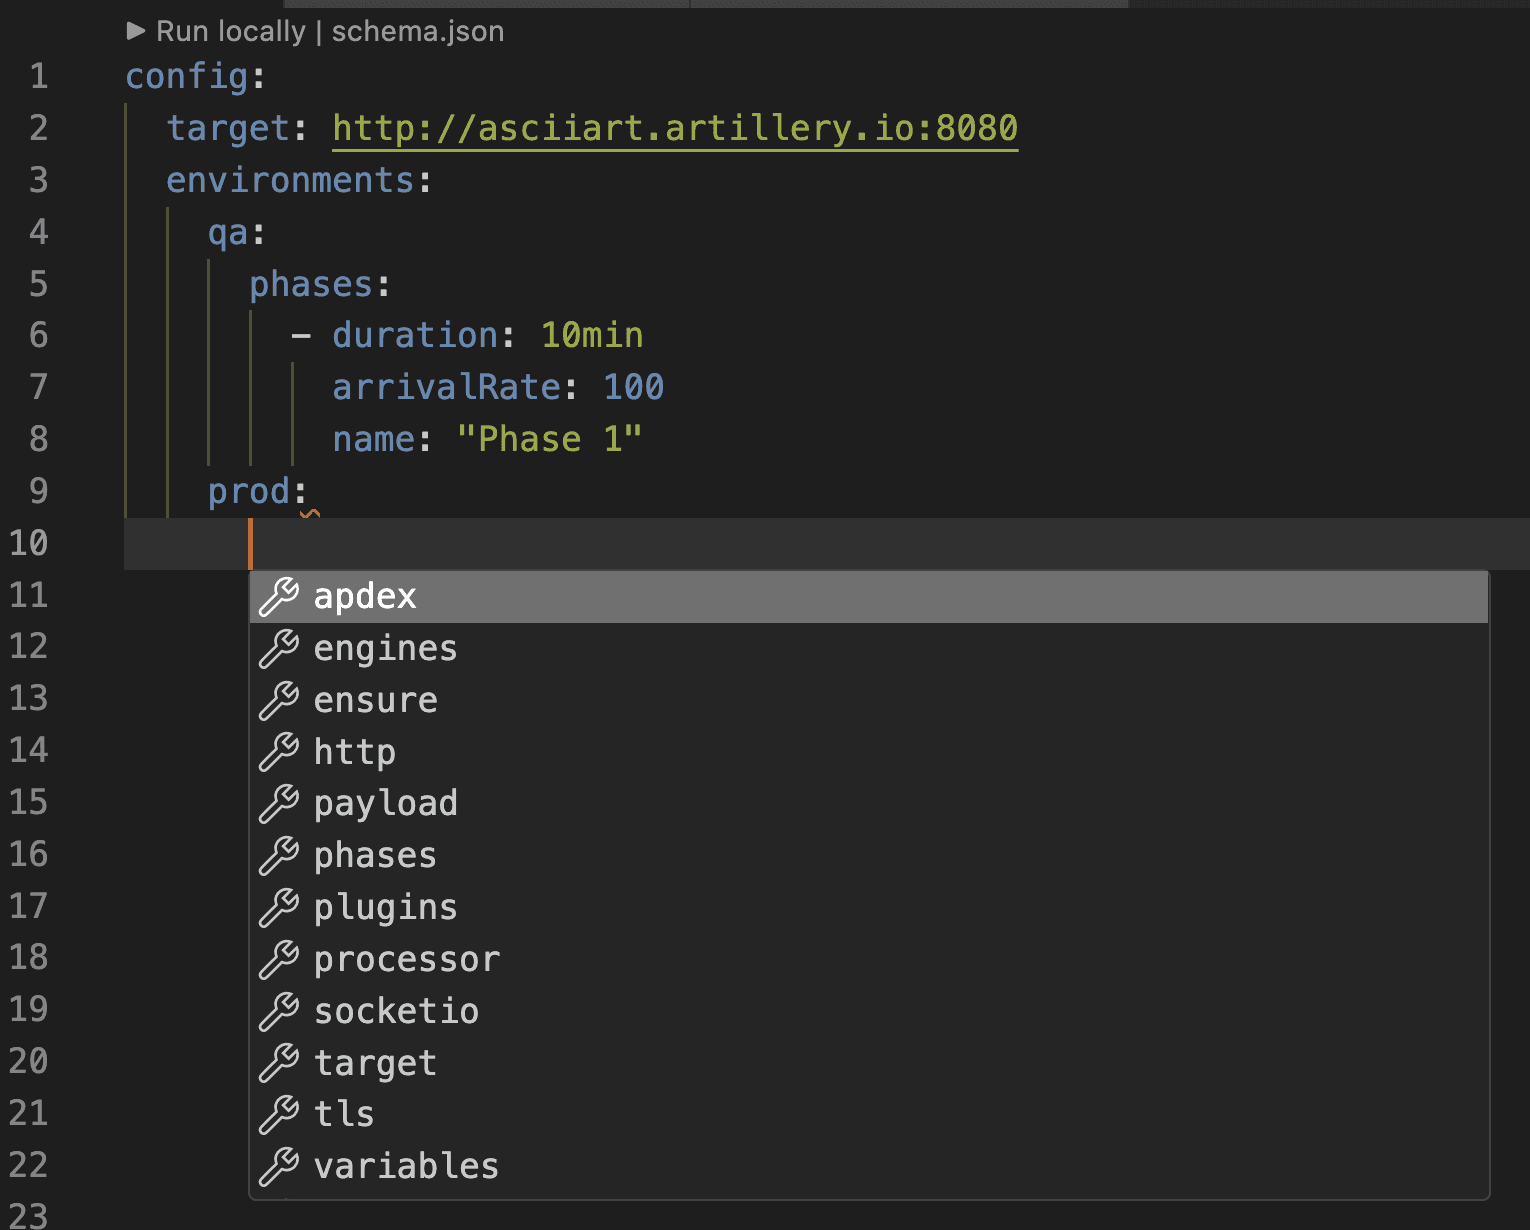1530x1230 pixels.
Task: Click the play triangle before "Run locally"
Action: point(137,31)
